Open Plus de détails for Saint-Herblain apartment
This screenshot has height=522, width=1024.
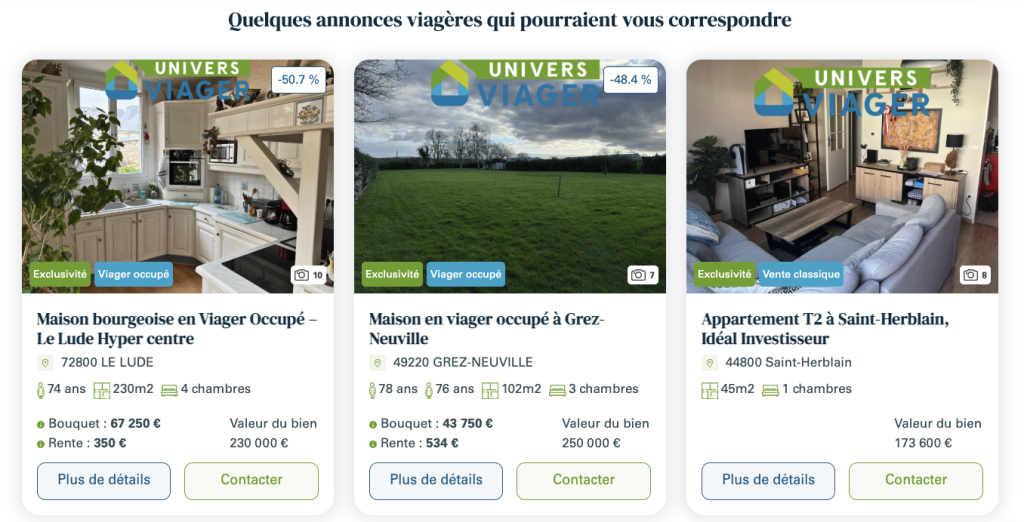pos(768,481)
